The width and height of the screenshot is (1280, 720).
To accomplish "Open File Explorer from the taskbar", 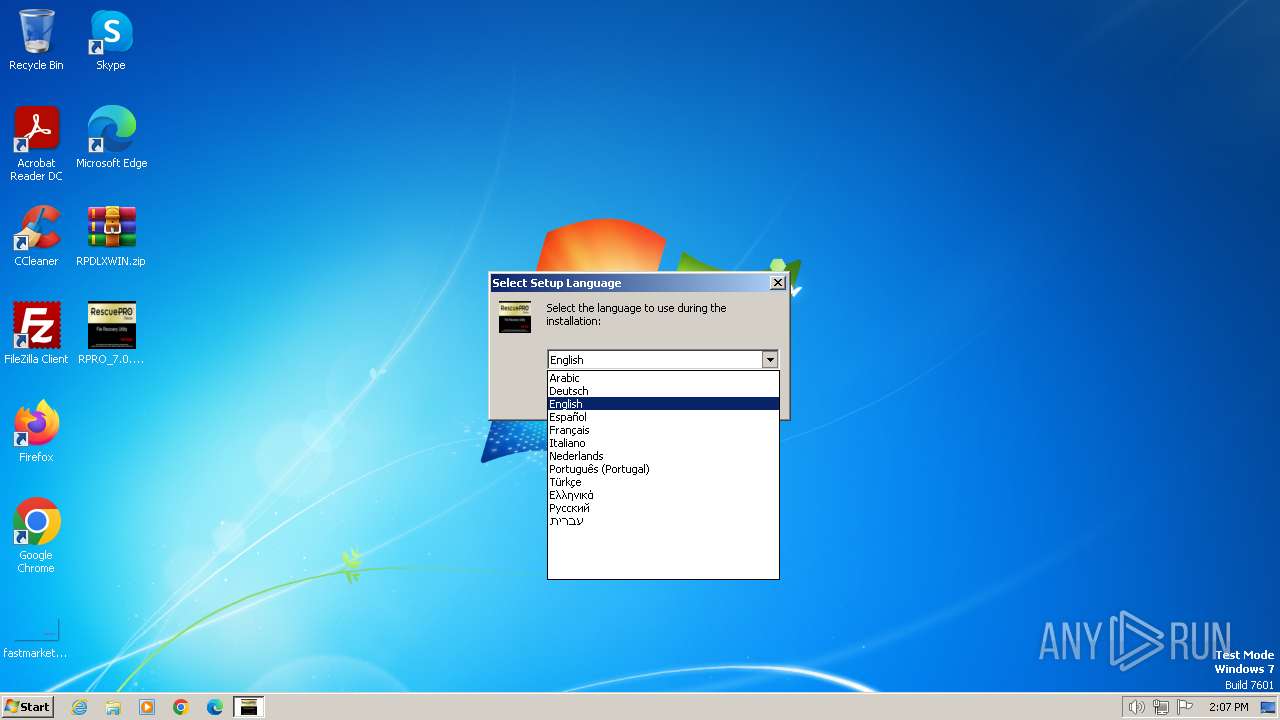I will pyautogui.click(x=113, y=707).
